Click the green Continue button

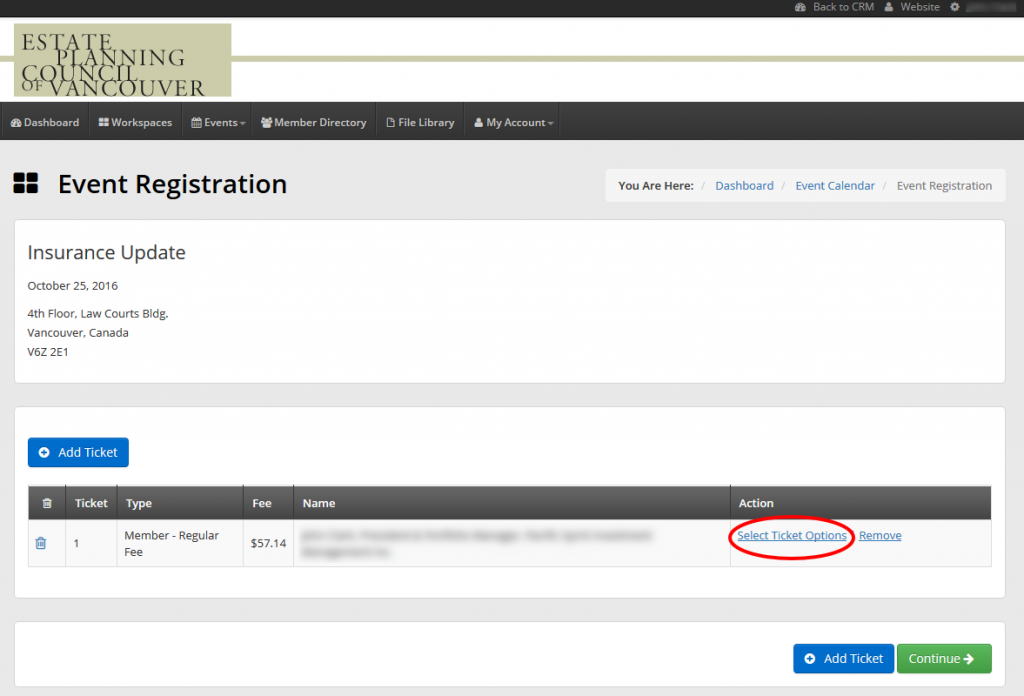tap(944, 658)
